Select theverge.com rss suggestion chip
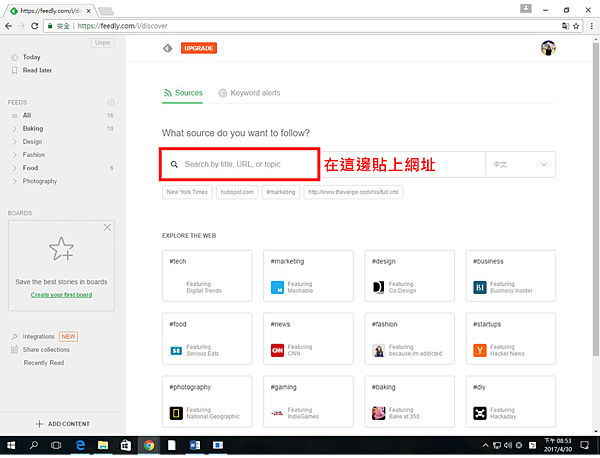 tap(353, 192)
